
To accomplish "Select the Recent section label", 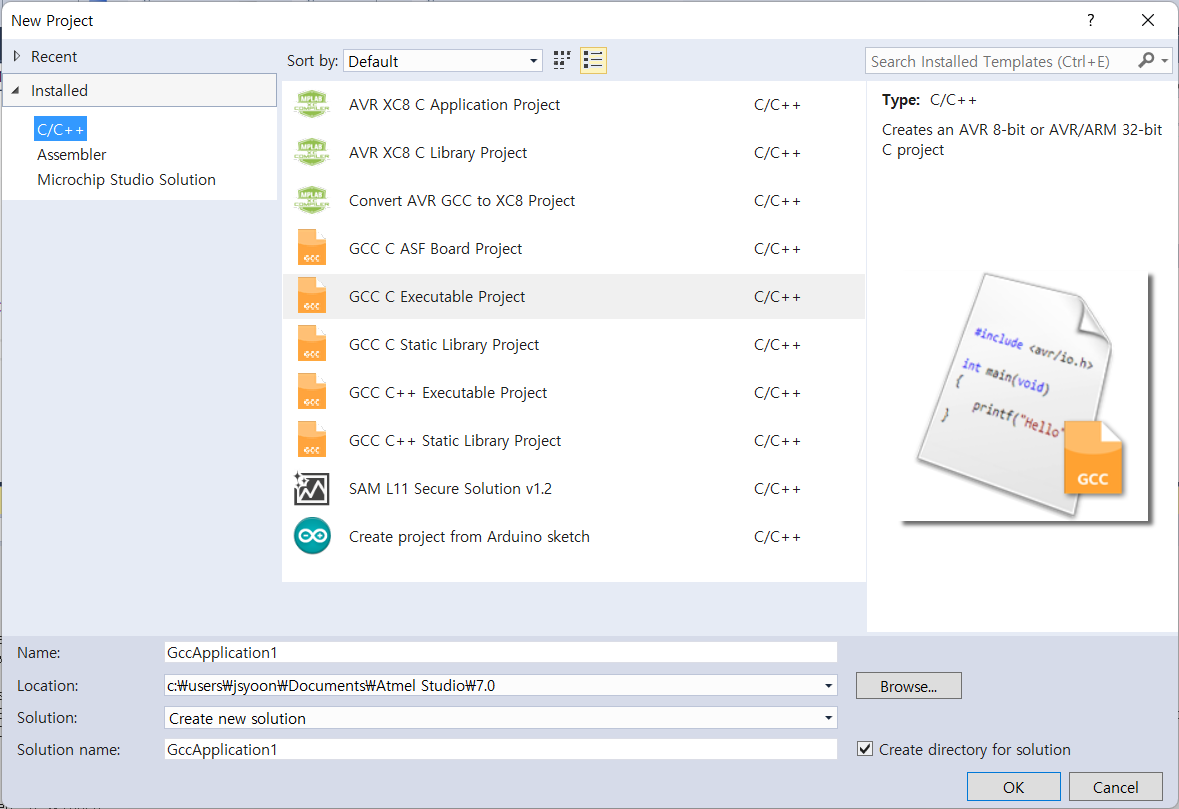I will point(53,56).
